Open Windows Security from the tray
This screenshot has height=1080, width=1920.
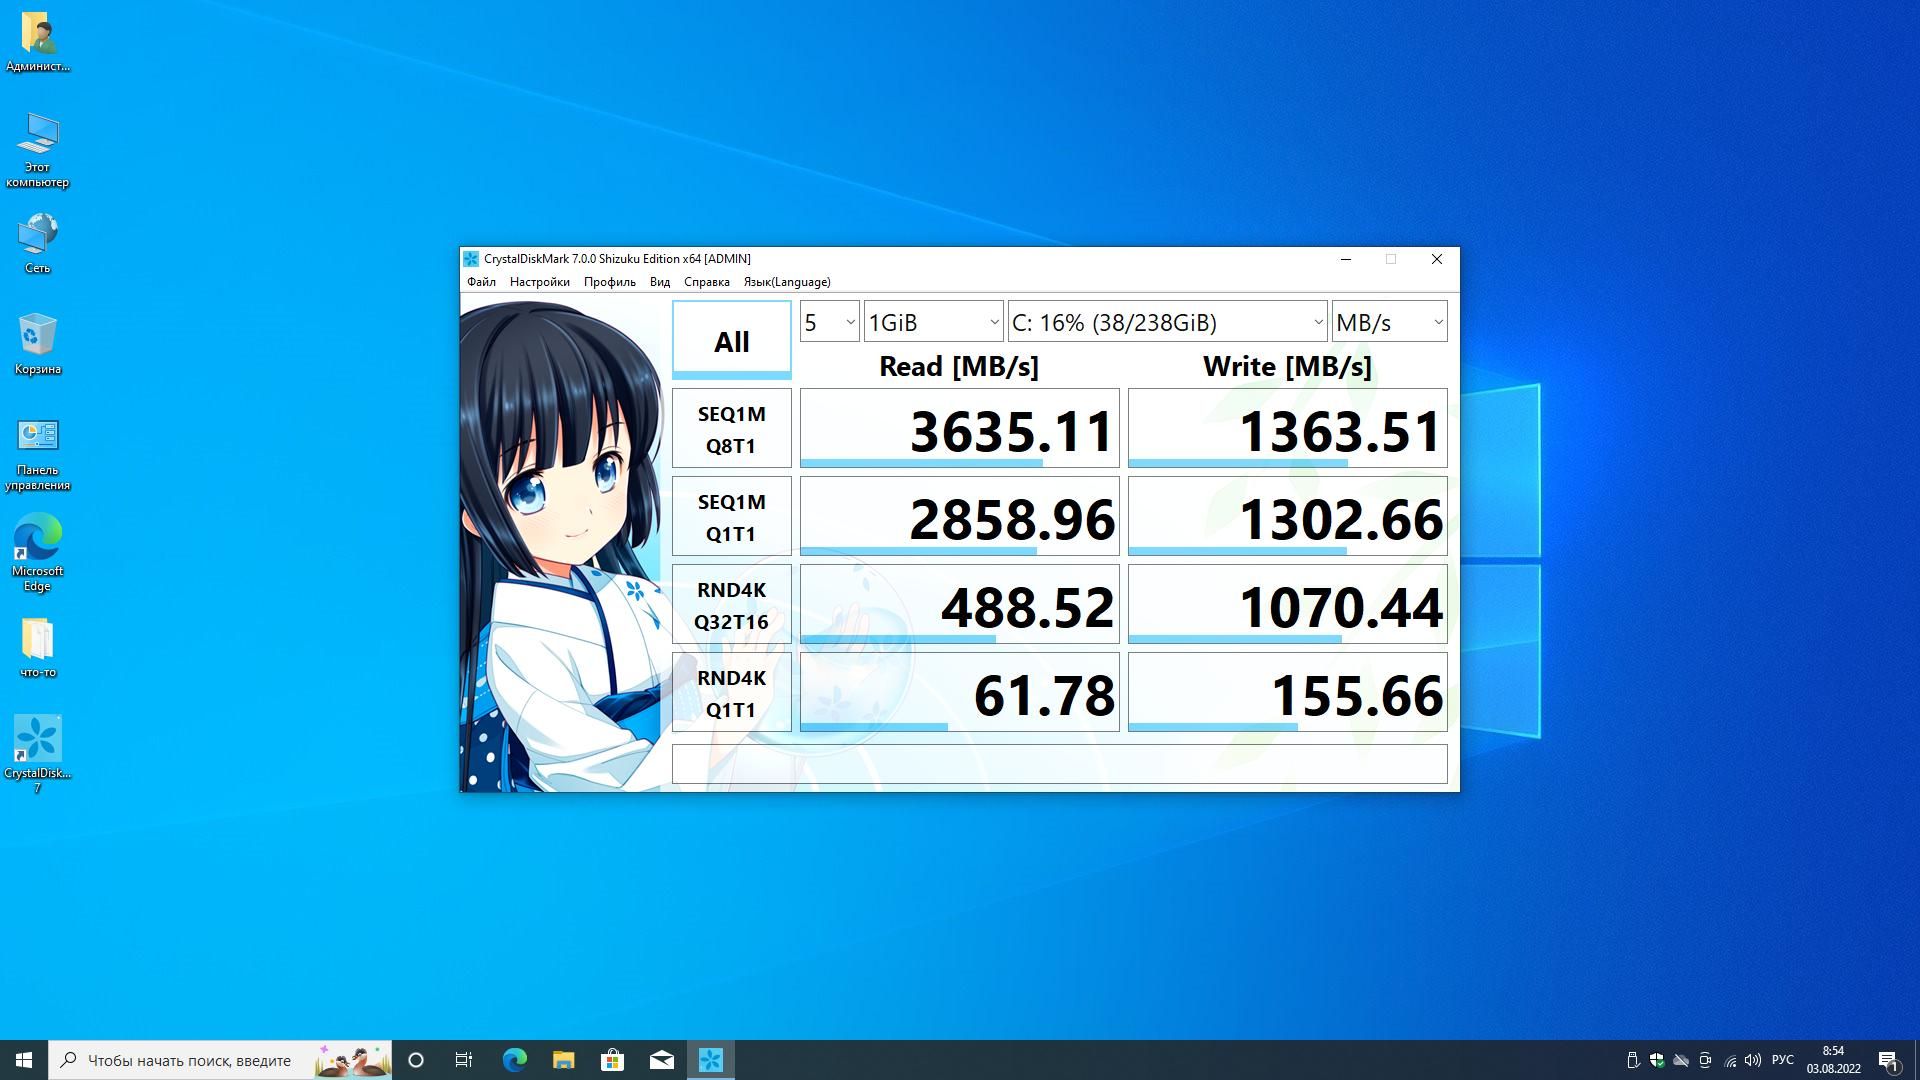coord(1656,1060)
